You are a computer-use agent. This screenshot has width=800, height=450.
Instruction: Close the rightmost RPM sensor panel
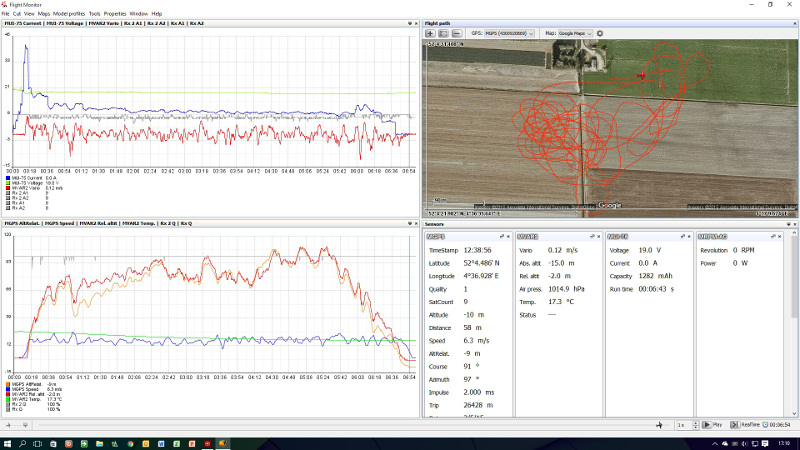[x=780, y=237]
